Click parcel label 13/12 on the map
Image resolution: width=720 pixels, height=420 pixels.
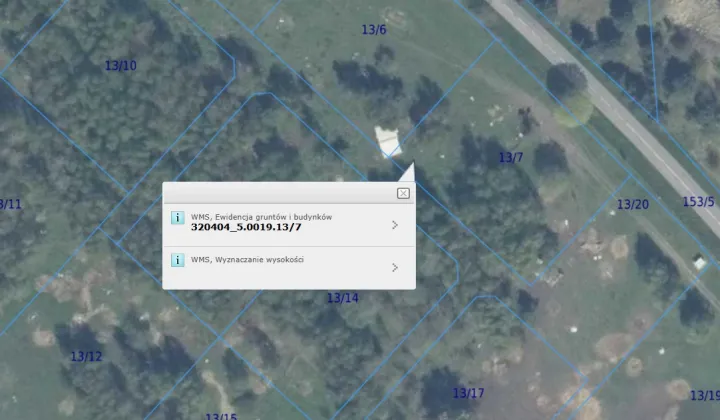86,356
